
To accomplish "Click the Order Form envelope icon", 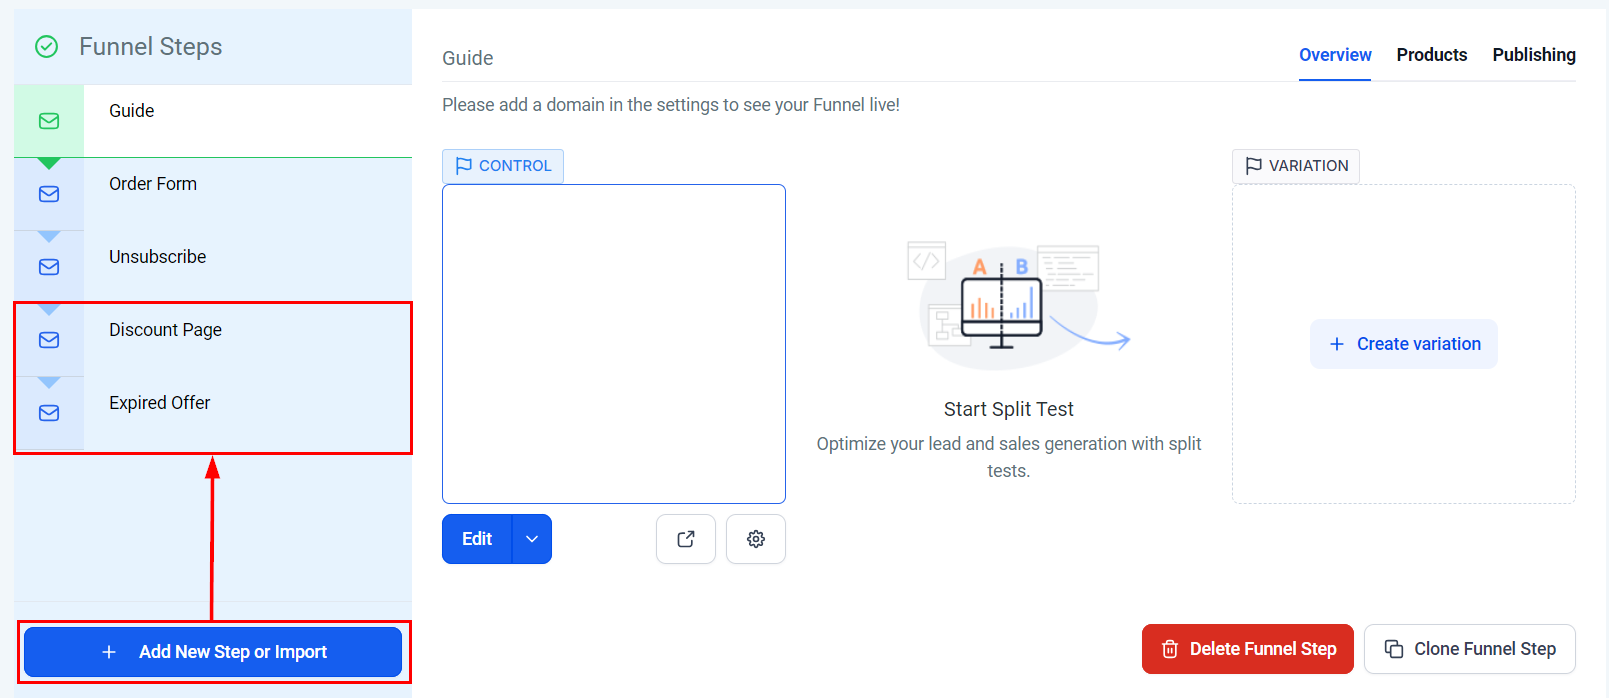I will tap(49, 194).
